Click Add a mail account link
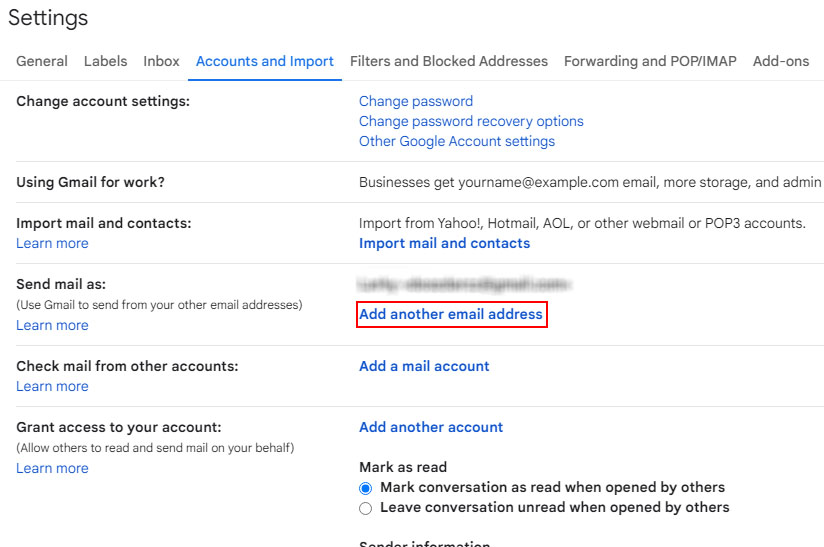The width and height of the screenshot is (824, 547). 424,366
